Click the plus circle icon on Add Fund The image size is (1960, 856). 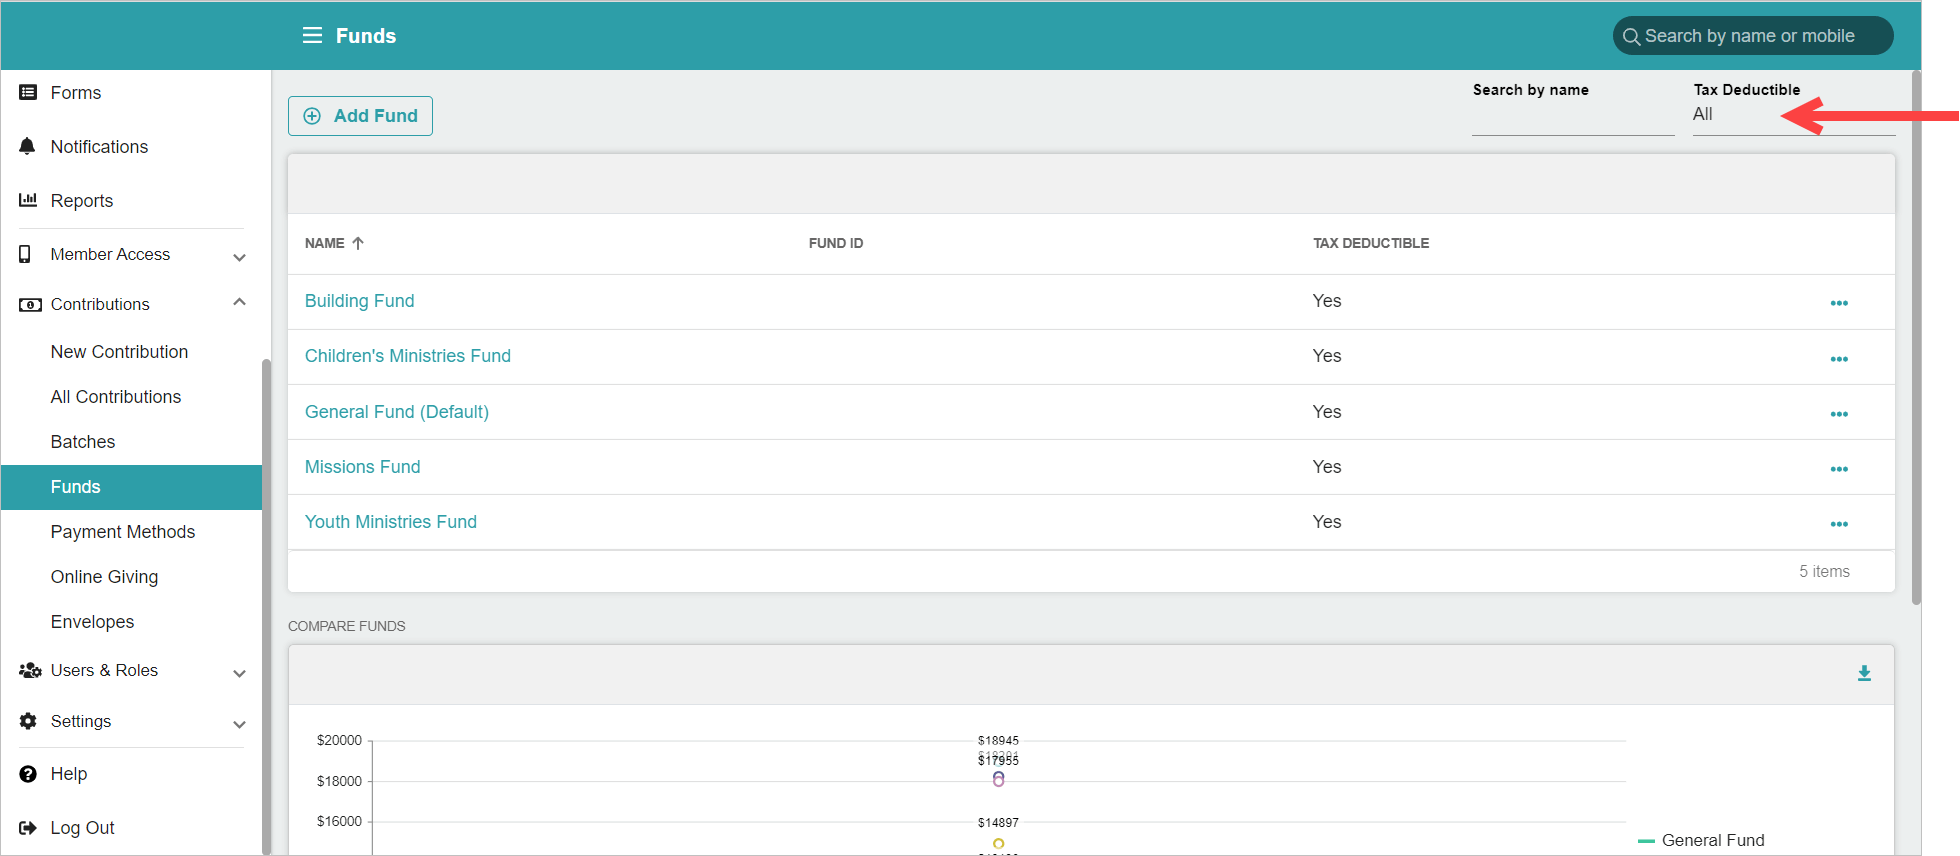[312, 116]
